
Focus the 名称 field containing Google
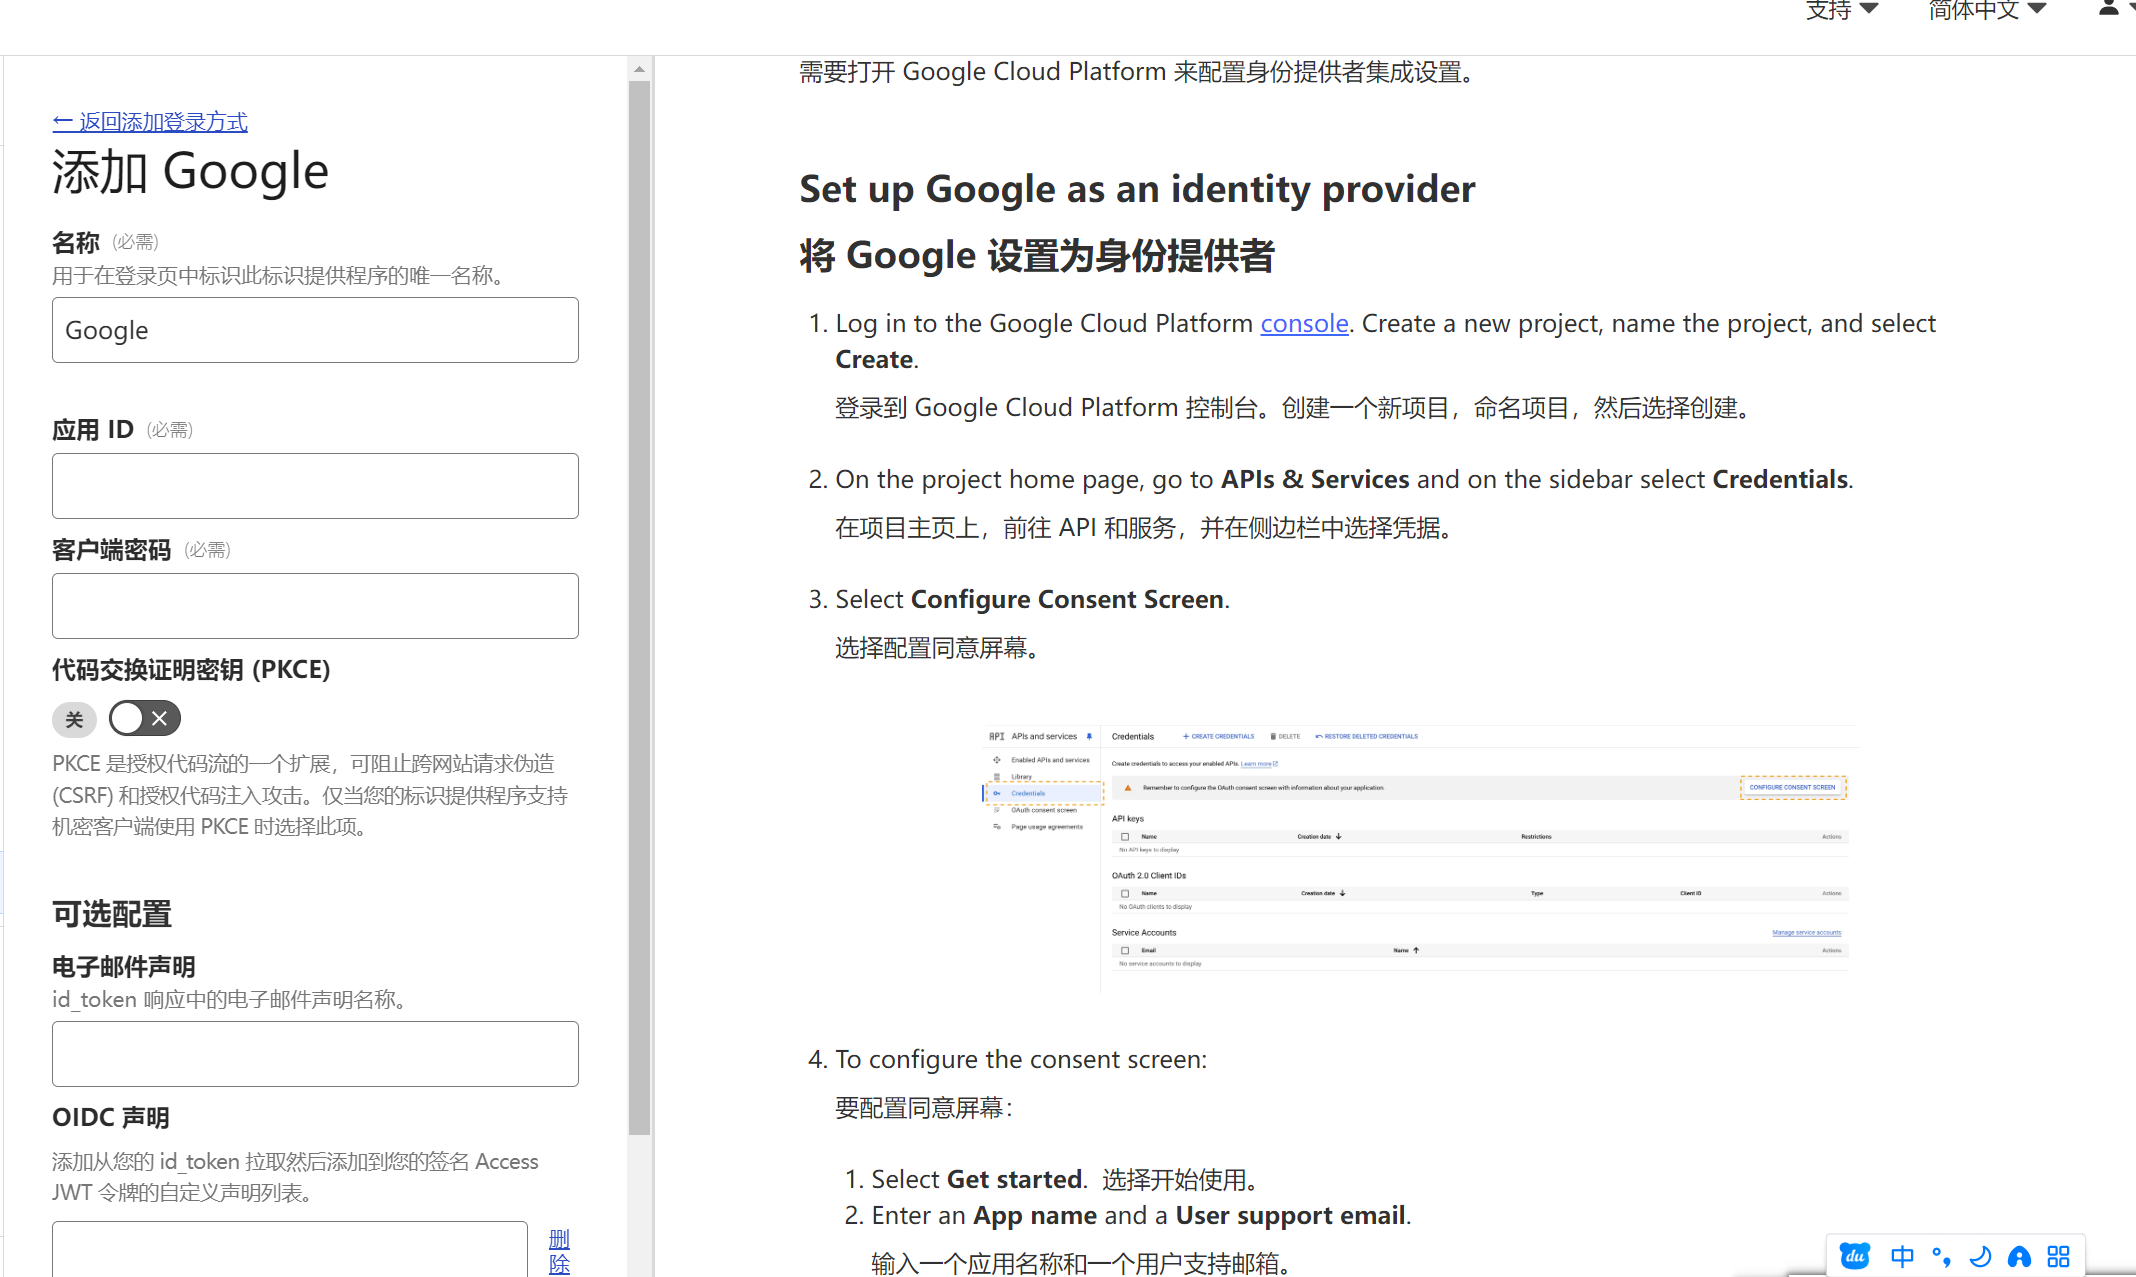pos(315,330)
